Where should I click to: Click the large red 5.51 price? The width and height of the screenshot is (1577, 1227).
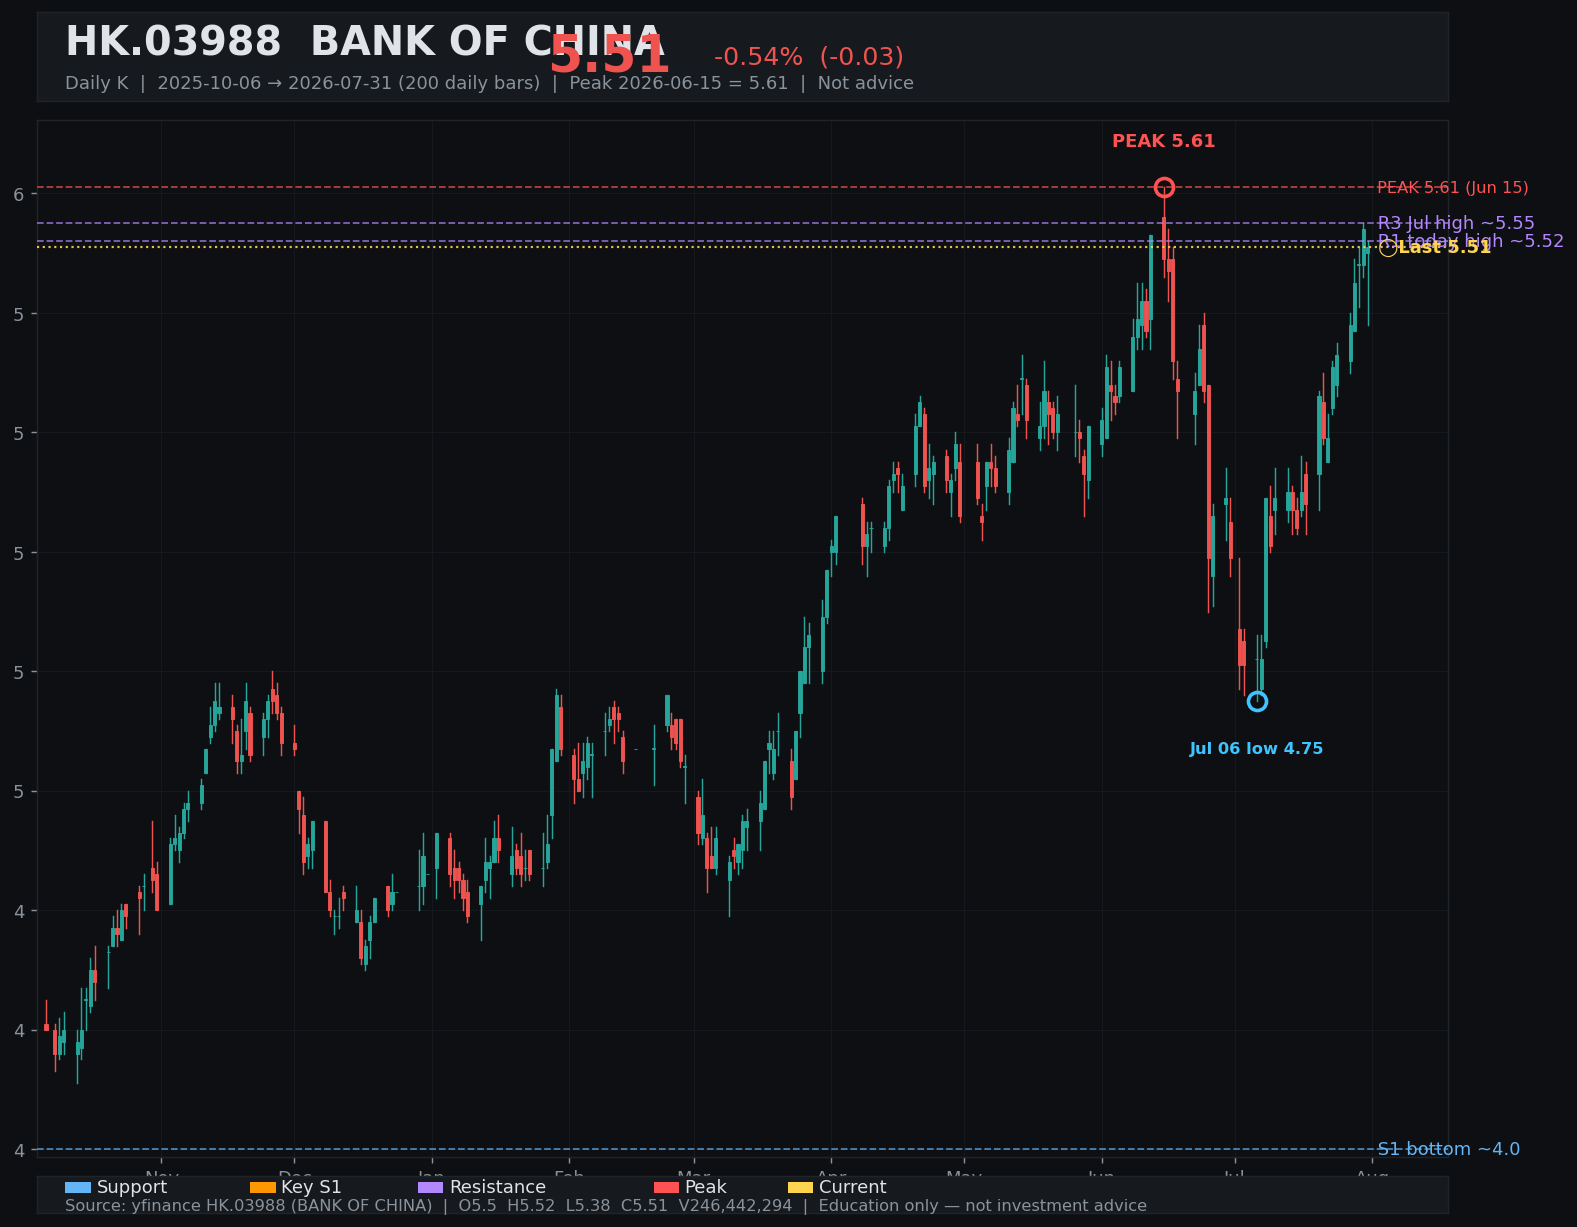pyautogui.click(x=609, y=56)
